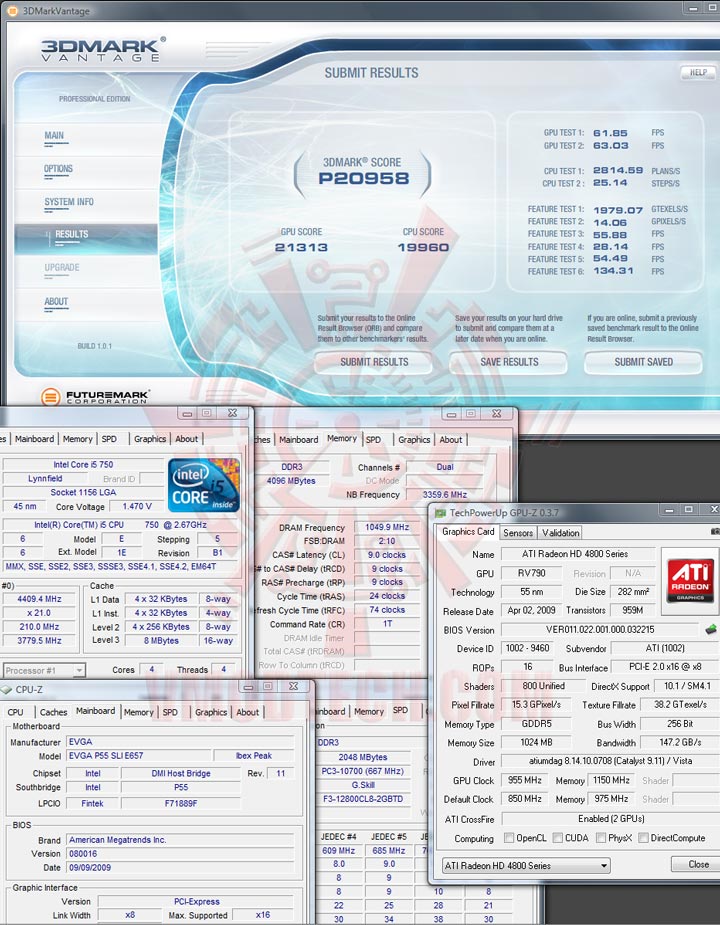Viewport: 720px width, 925px height.
Task: Open the Processor #1 selection dropdown
Action: tap(44, 670)
